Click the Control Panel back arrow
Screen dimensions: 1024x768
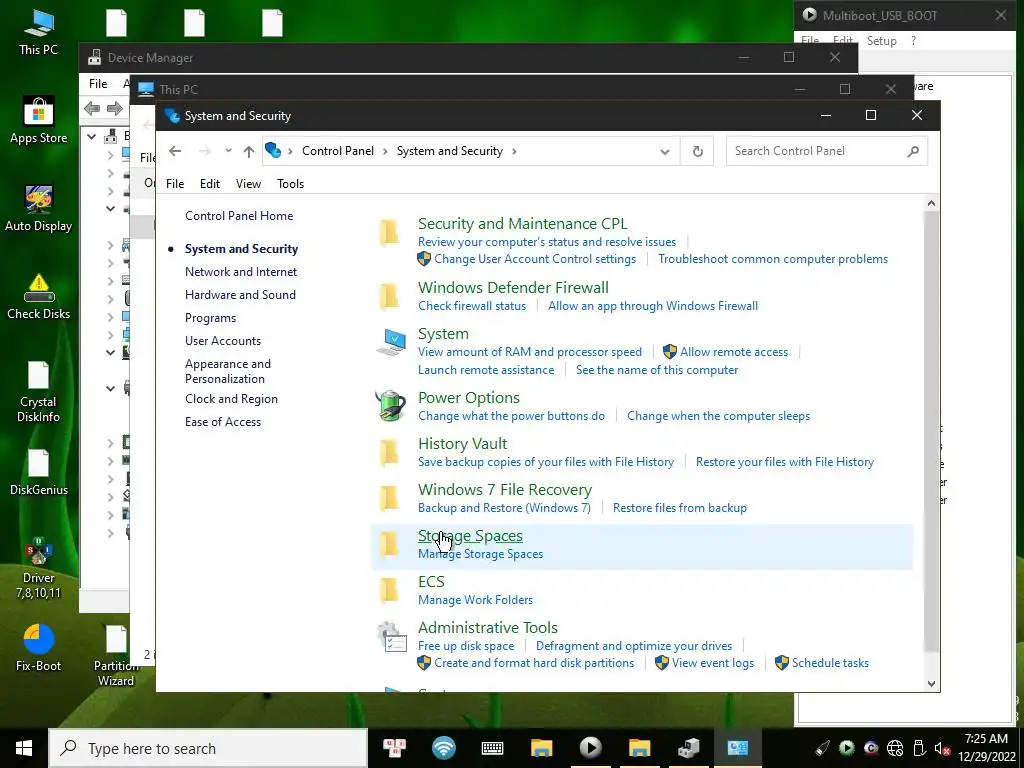(x=175, y=151)
